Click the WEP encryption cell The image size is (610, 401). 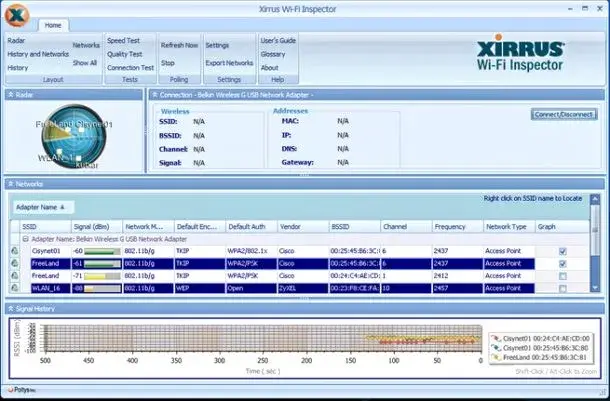click(200, 288)
